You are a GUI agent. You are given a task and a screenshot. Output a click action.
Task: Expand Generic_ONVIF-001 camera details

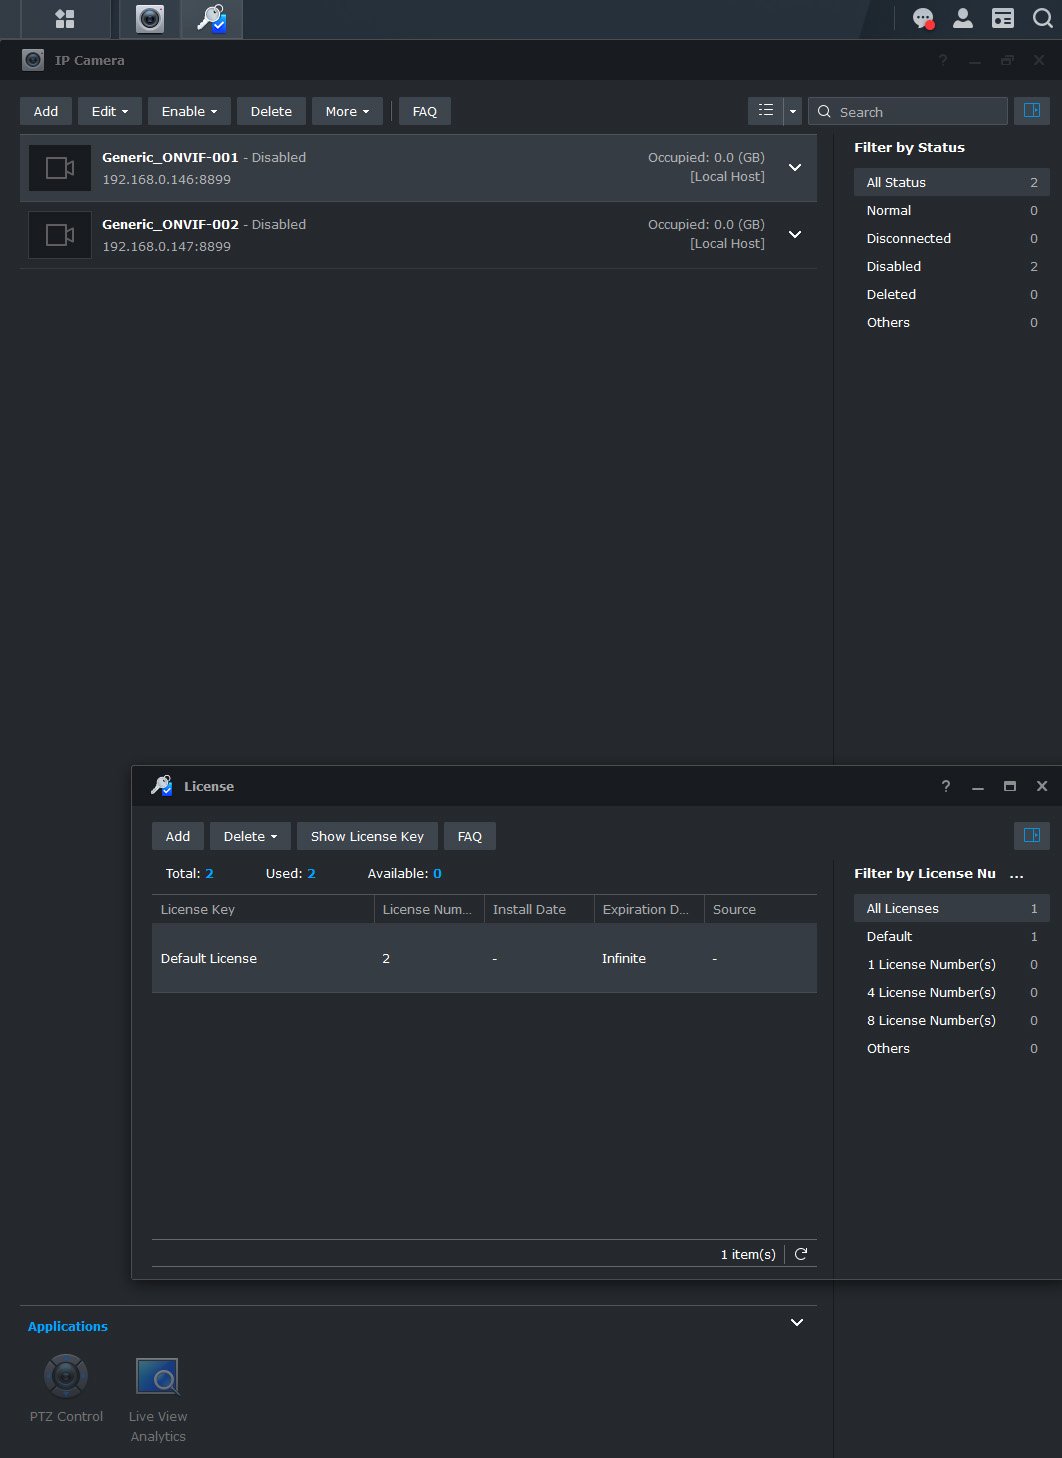coord(795,168)
